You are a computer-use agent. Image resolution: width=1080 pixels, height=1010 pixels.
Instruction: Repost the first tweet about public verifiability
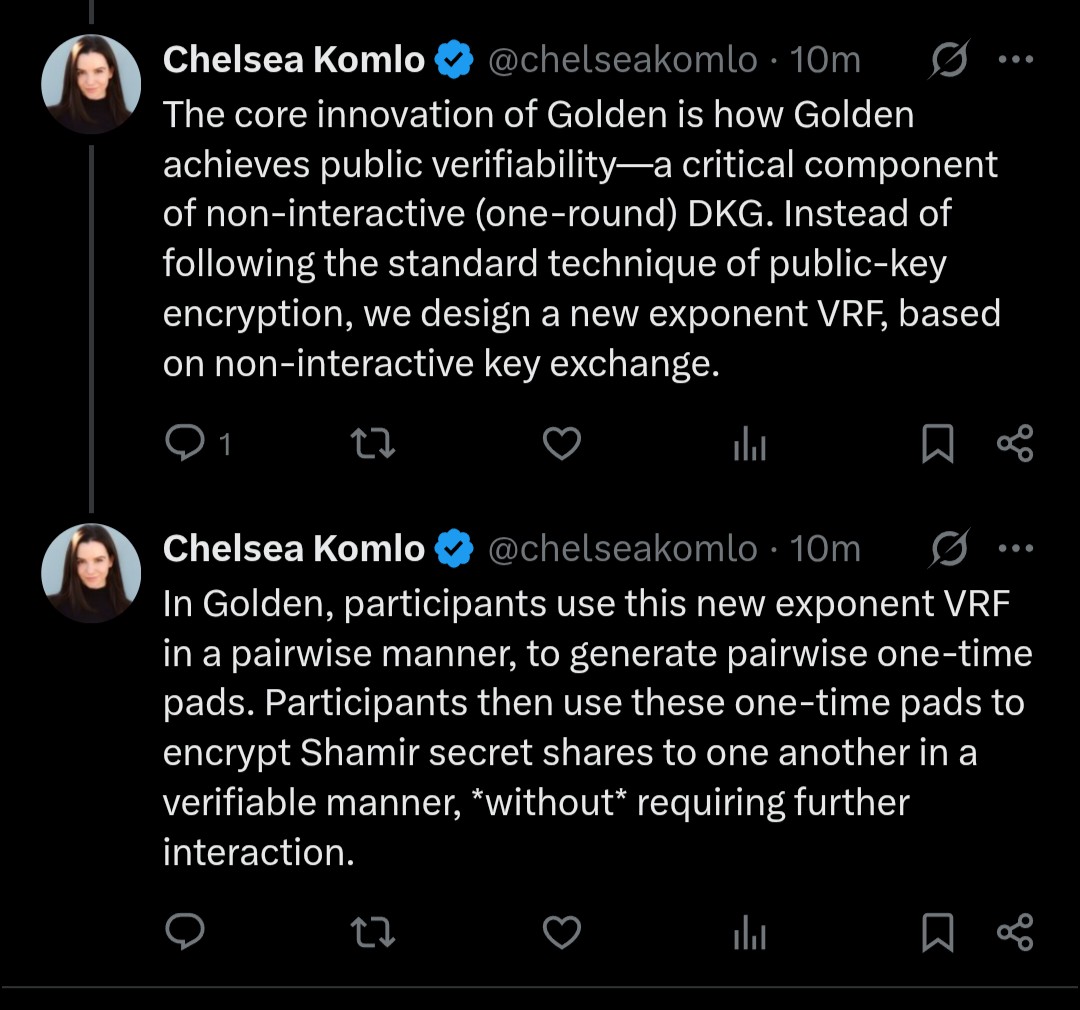(375, 443)
